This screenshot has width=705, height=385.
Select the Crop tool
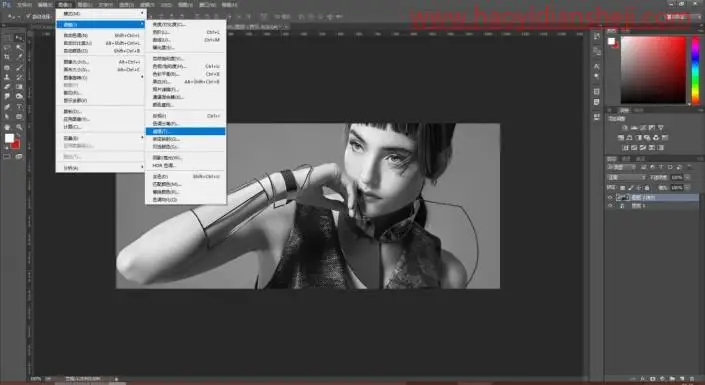[7, 57]
